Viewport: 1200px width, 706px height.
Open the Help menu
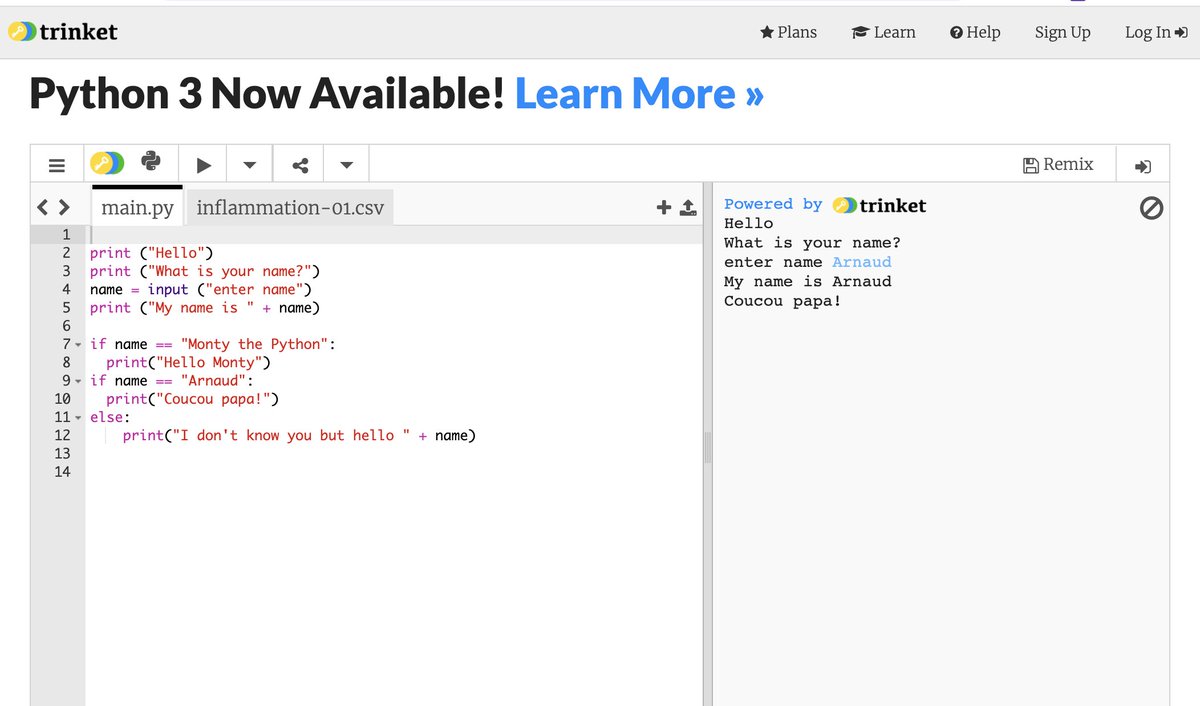(x=975, y=32)
